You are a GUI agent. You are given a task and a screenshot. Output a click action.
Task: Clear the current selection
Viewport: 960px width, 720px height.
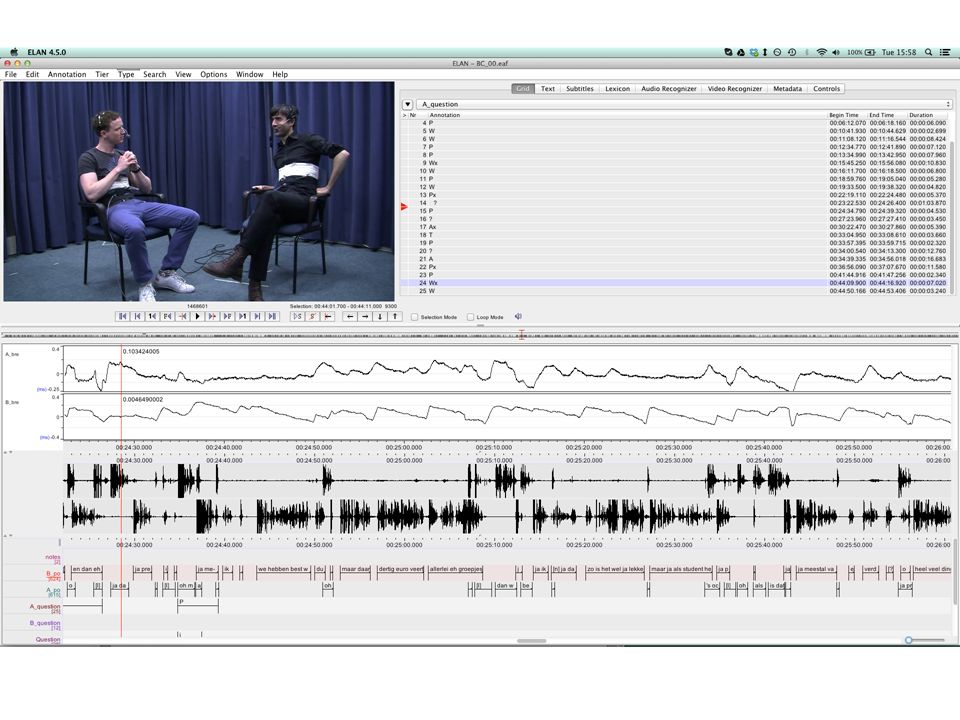(x=312, y=317)
